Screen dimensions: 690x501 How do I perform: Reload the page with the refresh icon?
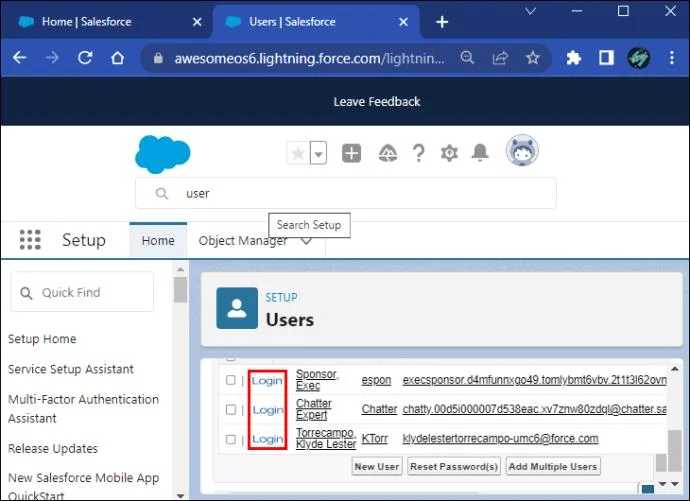pos(85,58)
